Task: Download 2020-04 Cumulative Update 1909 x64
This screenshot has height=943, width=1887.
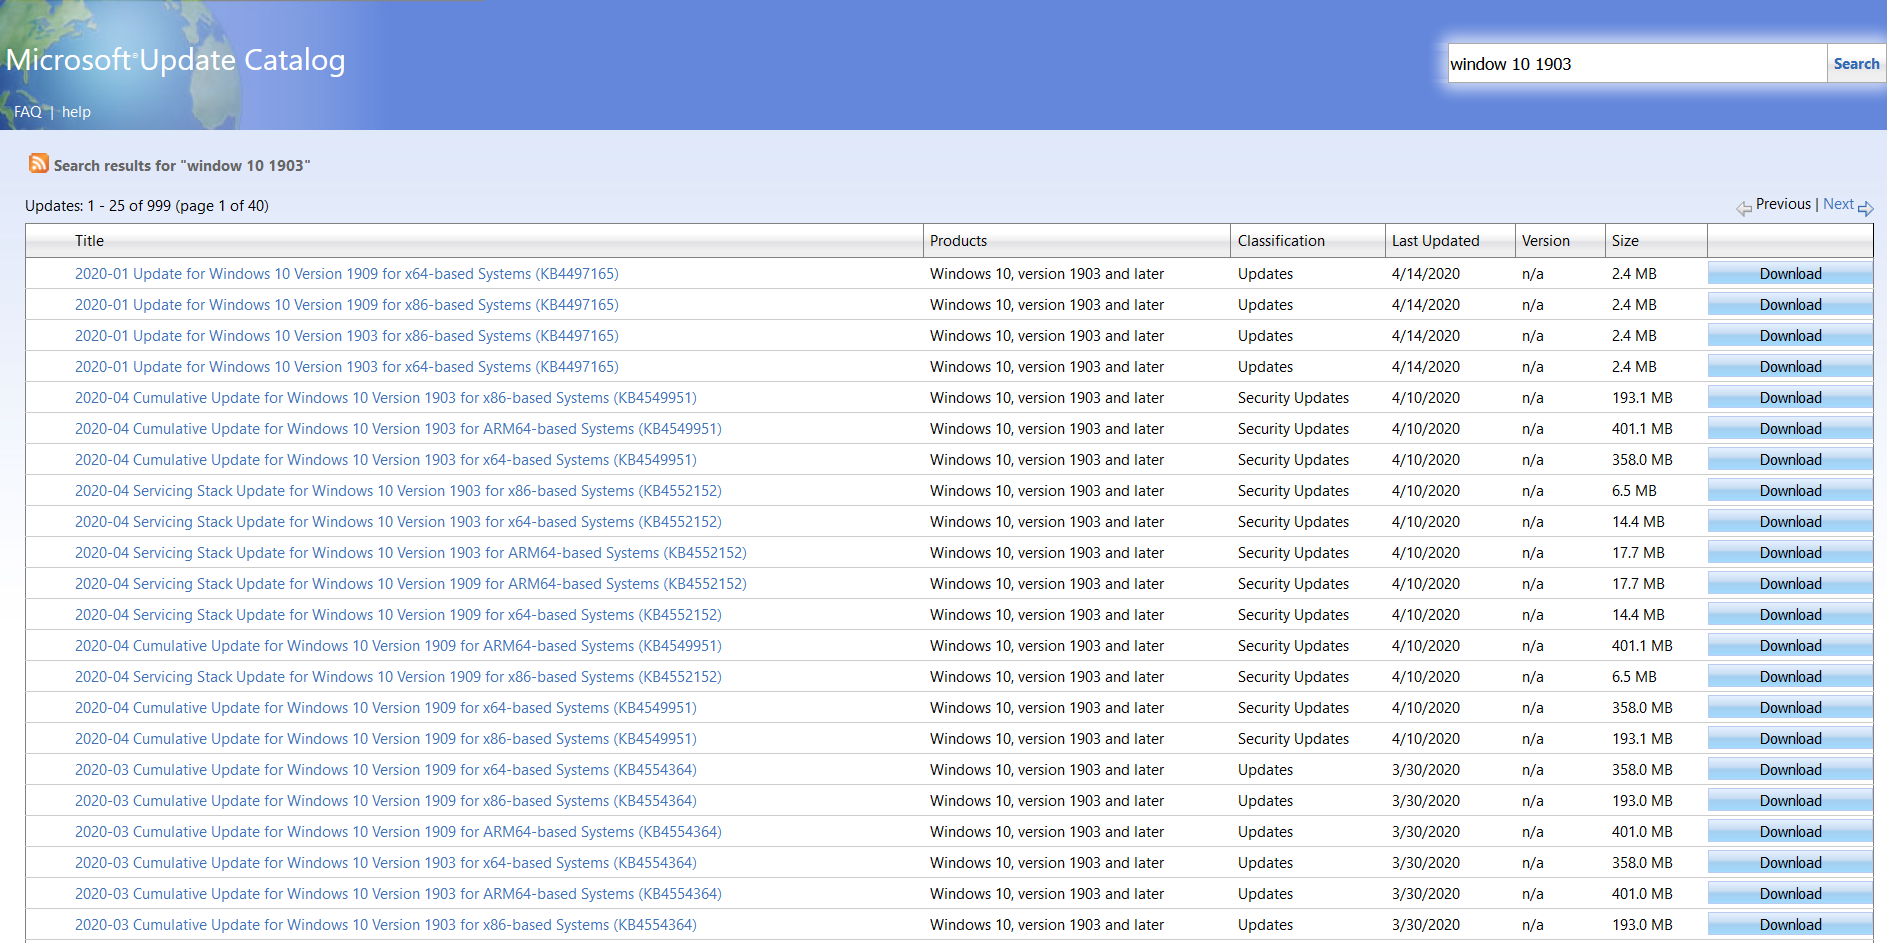Action: 1790,708
